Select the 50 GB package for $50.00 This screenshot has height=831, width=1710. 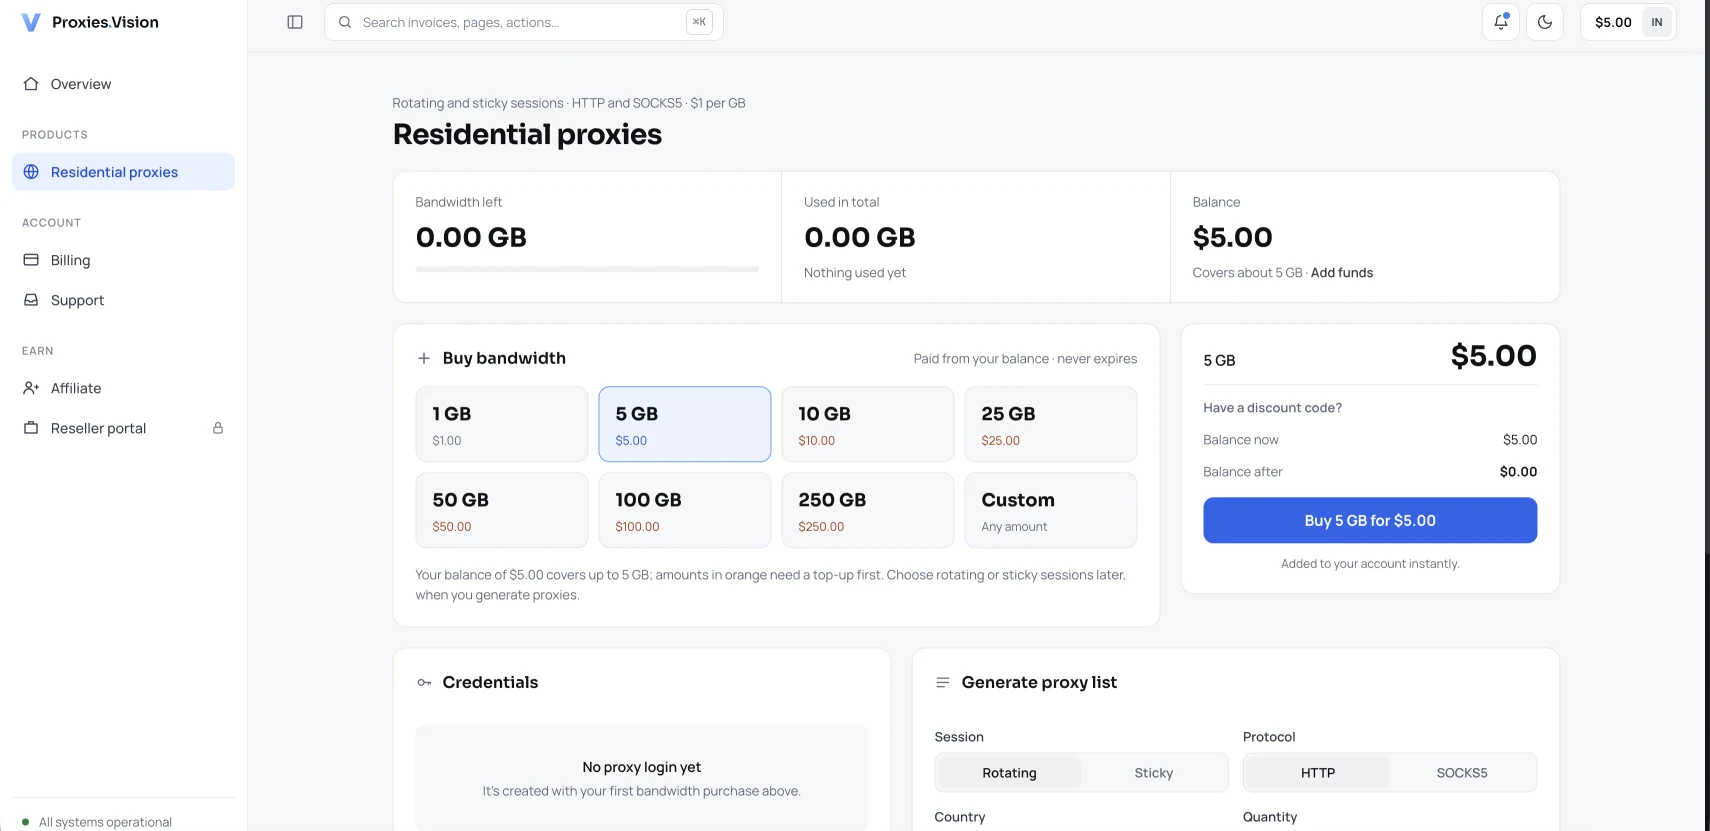point(502,510)
